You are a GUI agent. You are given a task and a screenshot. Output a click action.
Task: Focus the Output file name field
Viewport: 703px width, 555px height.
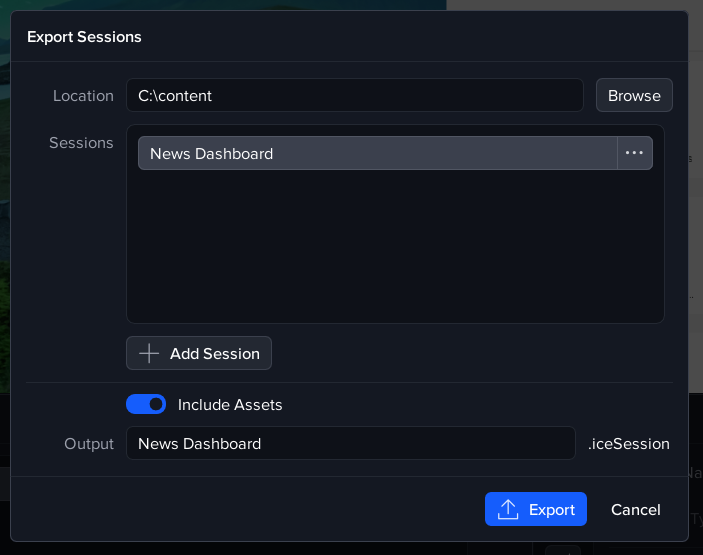[x=350, y=443]
